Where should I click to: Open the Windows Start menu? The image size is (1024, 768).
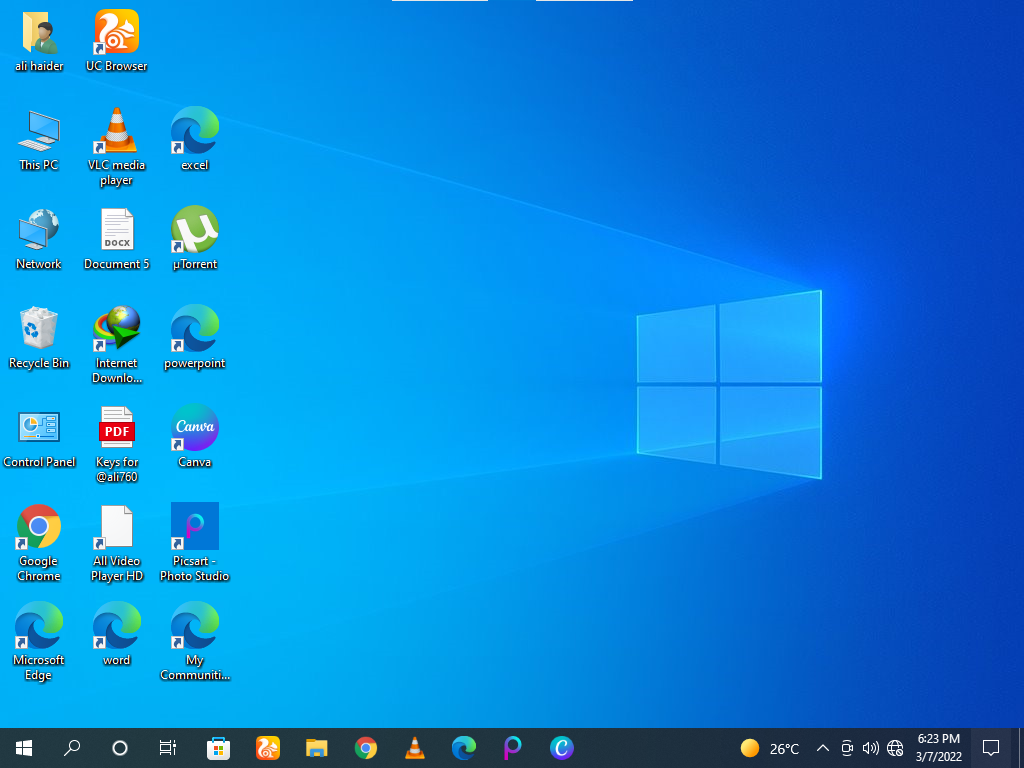pyautogui.click(x=24, y=748)
